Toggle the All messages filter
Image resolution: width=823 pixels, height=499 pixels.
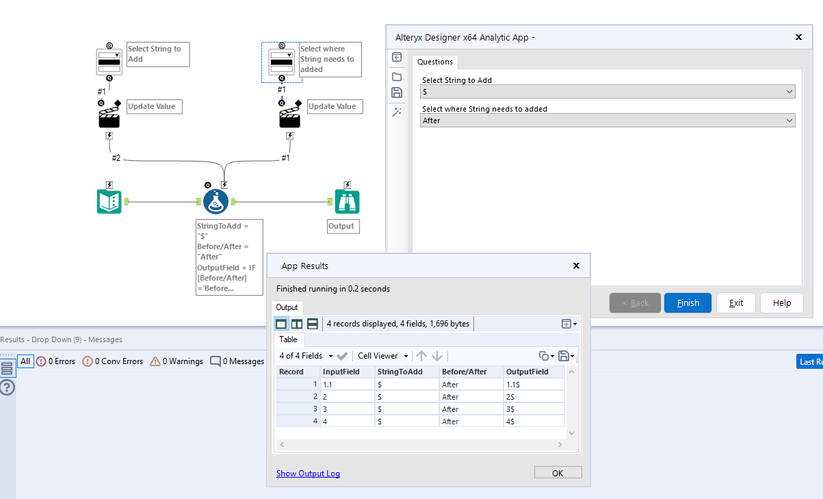pyautogui.click(x=25, y=362)
